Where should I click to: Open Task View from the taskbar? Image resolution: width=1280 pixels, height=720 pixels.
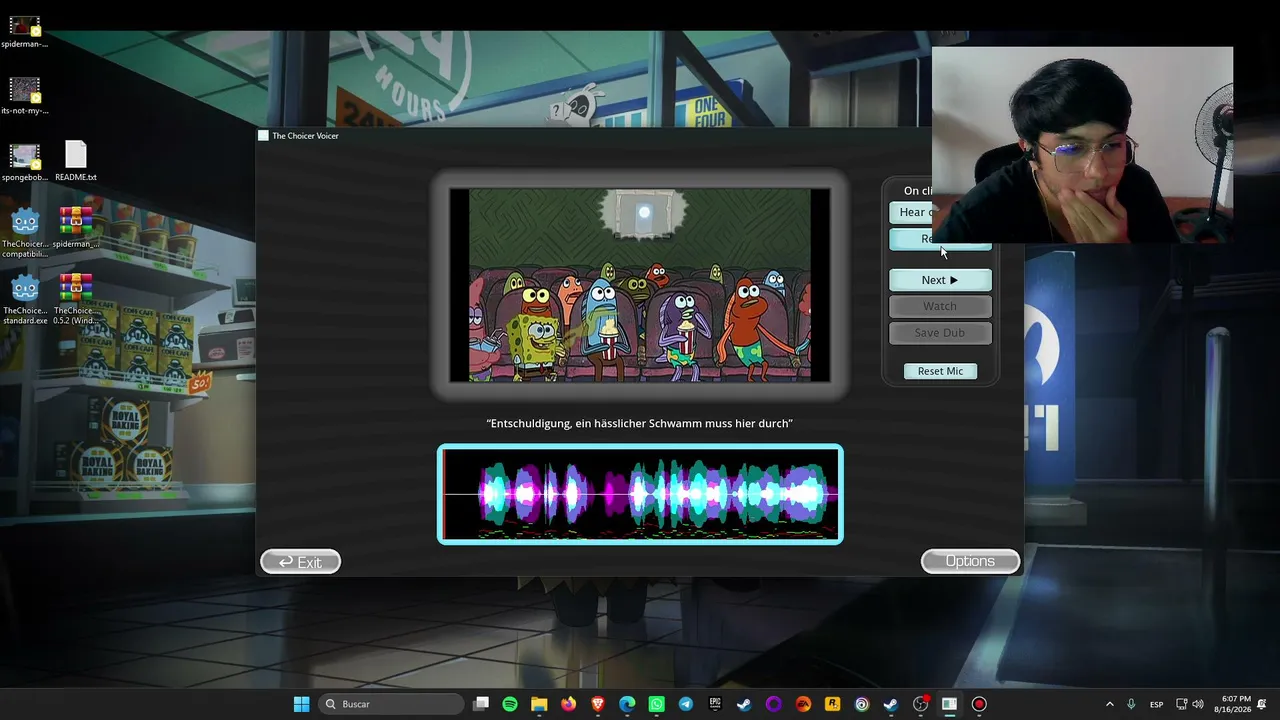pyautogui.click(x=481, y=704)
